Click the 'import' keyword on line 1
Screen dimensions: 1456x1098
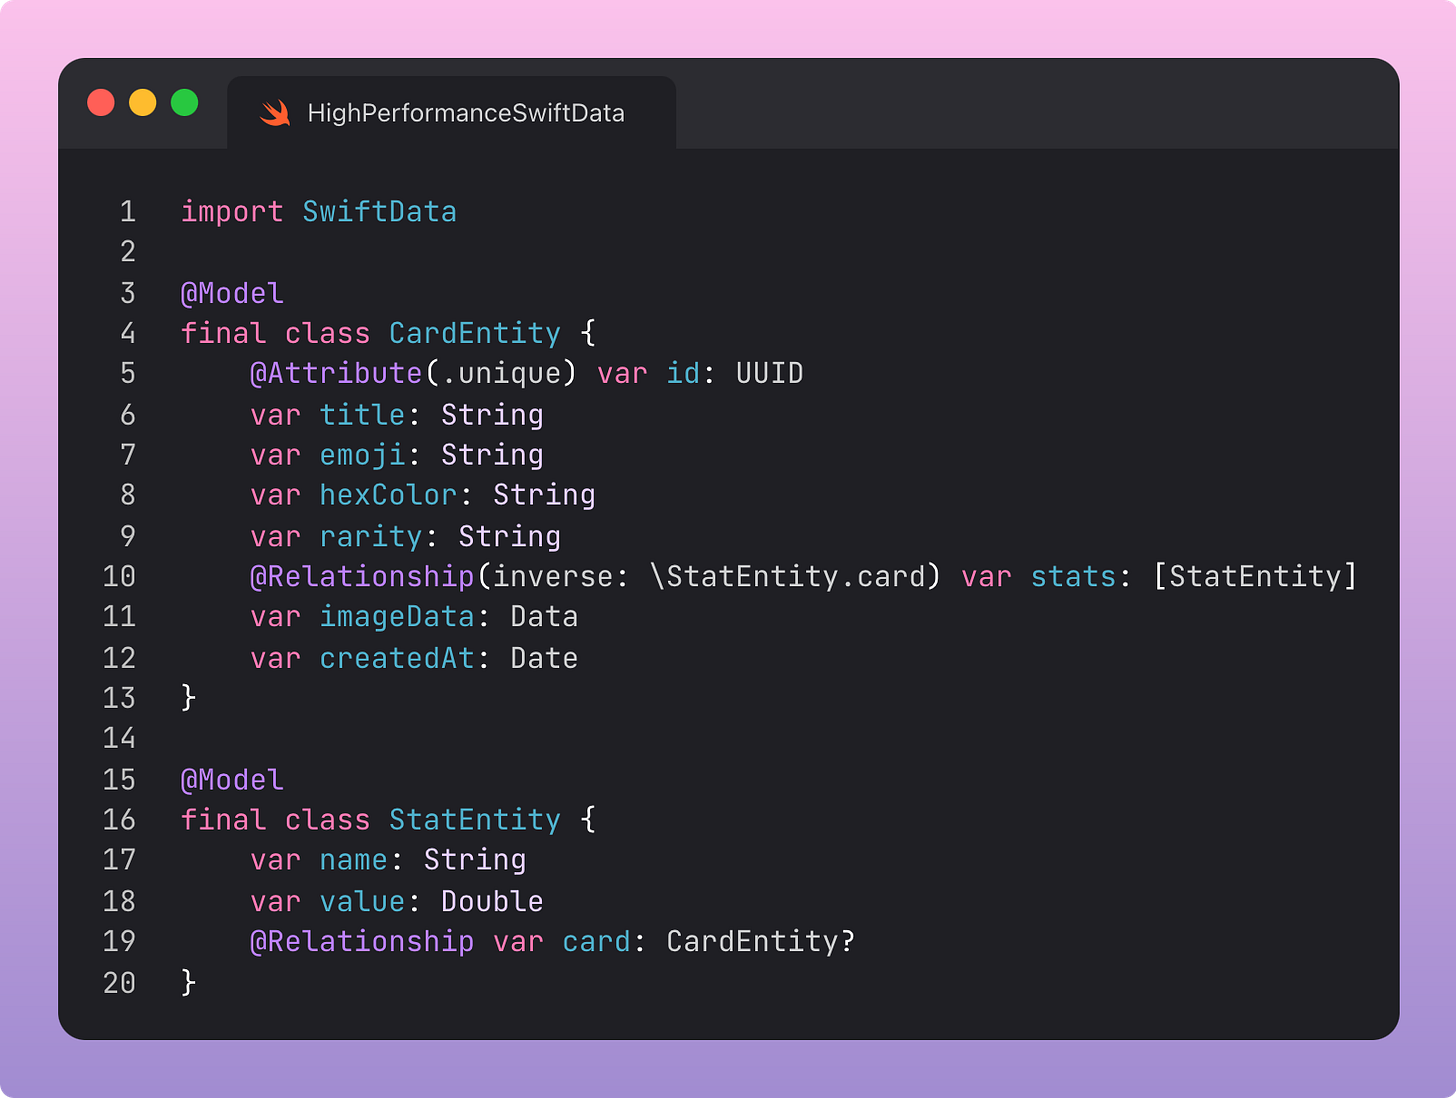[x=232, y=212]
